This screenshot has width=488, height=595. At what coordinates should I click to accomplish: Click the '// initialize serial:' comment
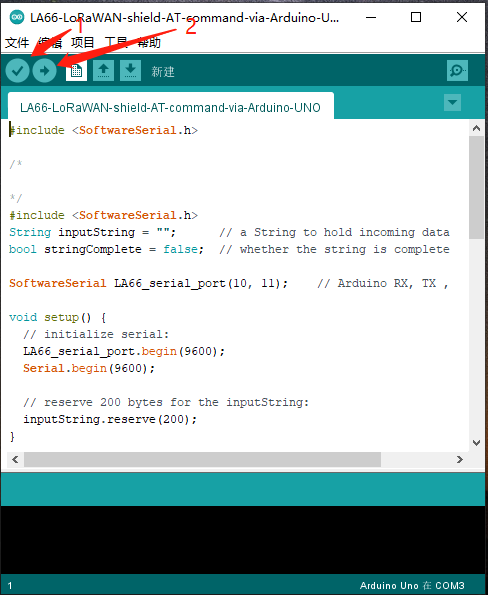[96, 334]
